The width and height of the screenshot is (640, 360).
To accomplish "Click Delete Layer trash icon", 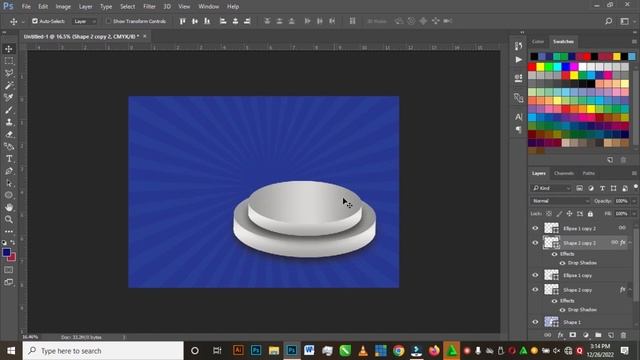I will [623, 335].
